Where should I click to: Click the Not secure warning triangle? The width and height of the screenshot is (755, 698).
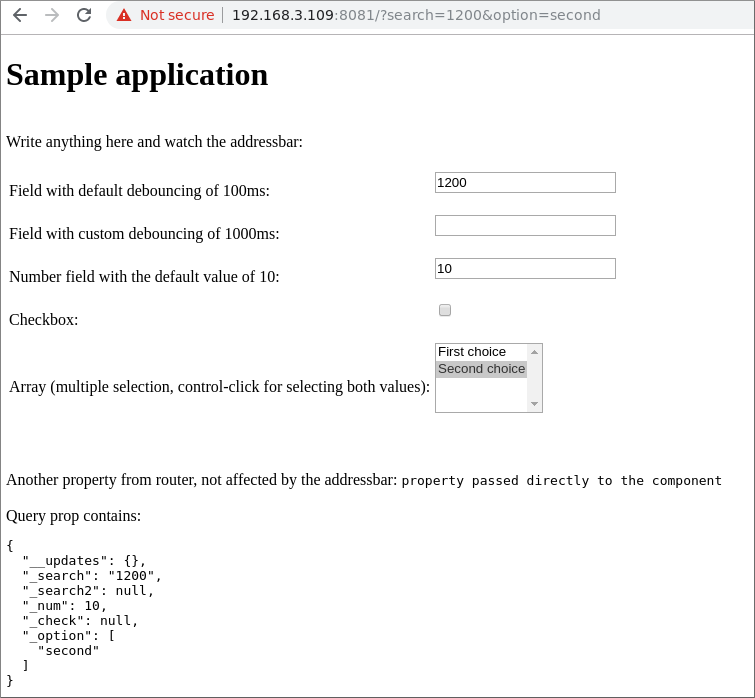(124, 15)
